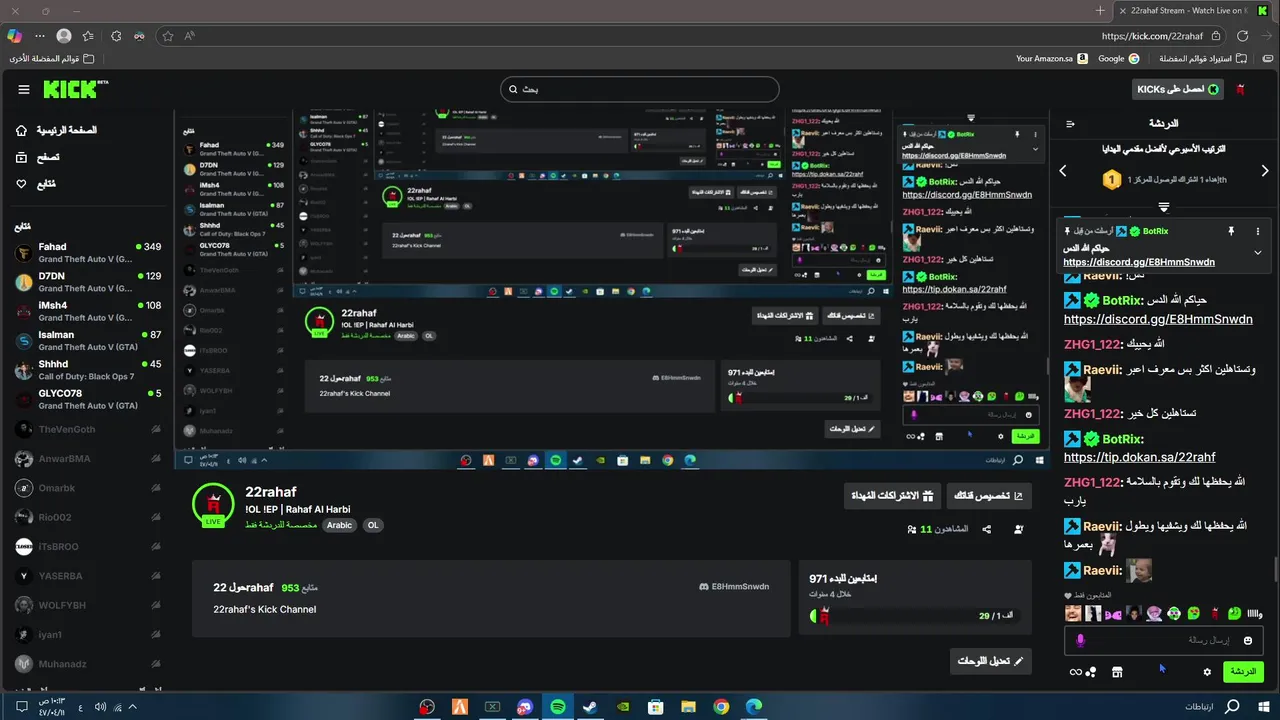Open followed channel iMsh4 in the sidebar
Image resolution: width=1280 pixels, height=720 pixels.
pyautogui.click(x=88, y=311)
